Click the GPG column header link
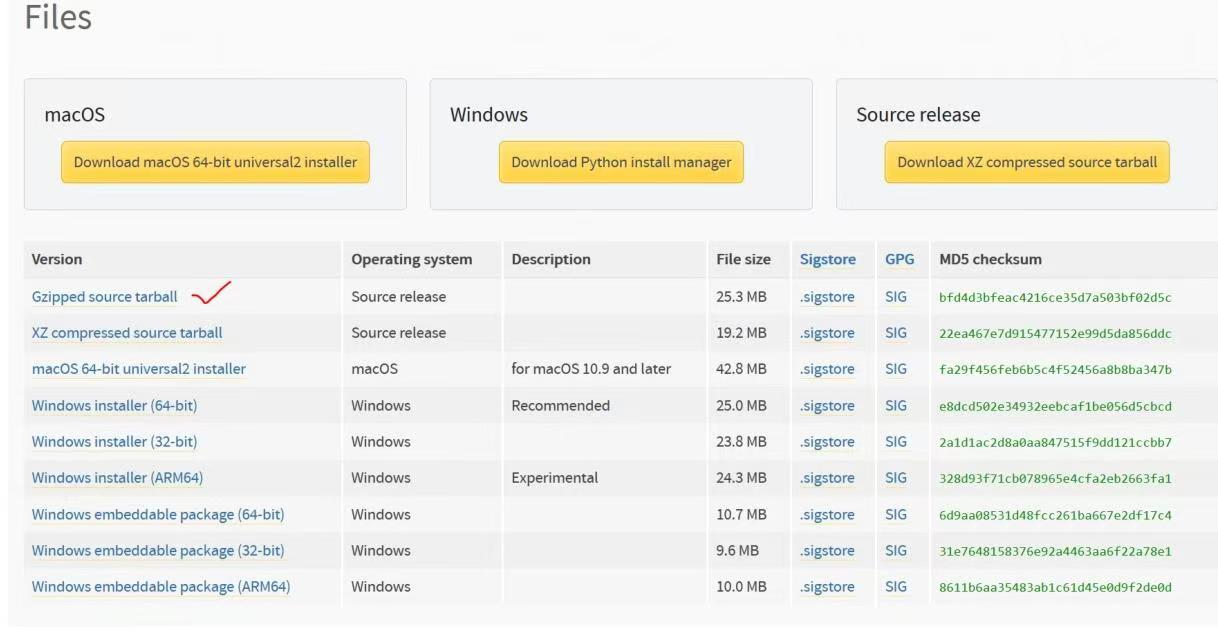 (x=900, y=259)
